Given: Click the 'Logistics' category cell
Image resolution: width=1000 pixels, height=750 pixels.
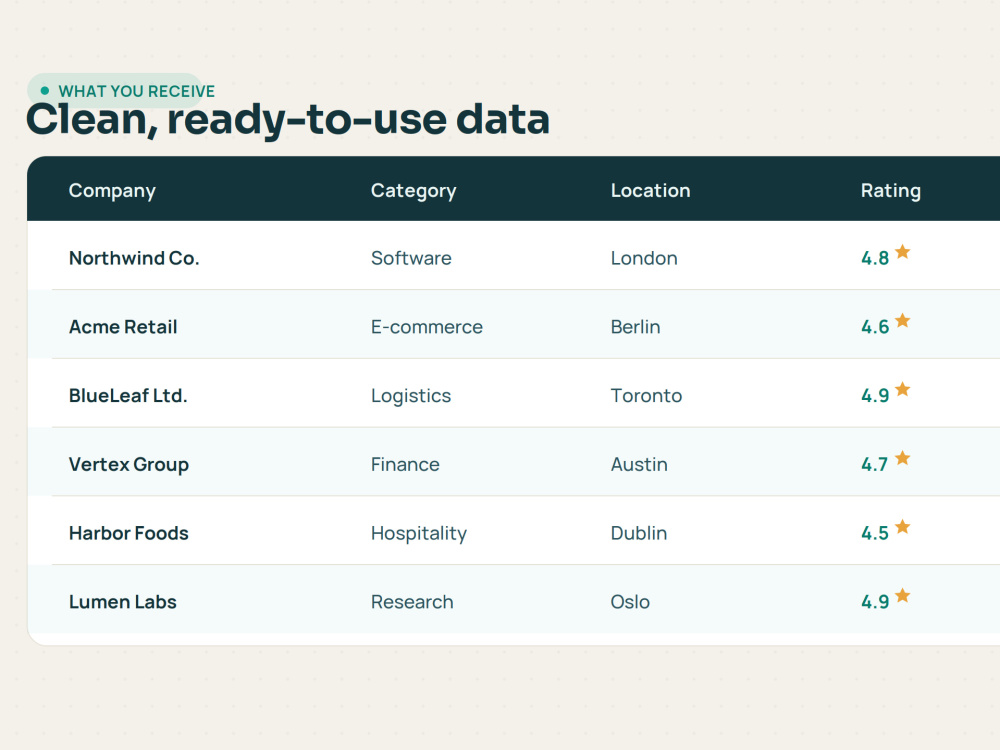Looking at the screenshot, I should pyautogui.click(x=411, y=396).
